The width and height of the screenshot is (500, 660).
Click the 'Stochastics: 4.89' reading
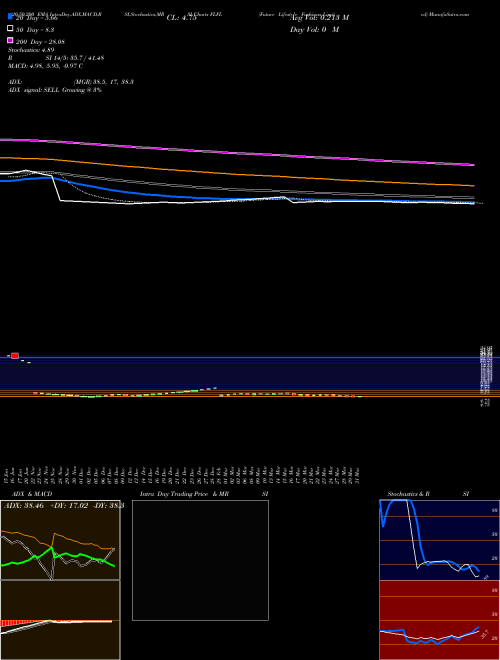[31, 50]
